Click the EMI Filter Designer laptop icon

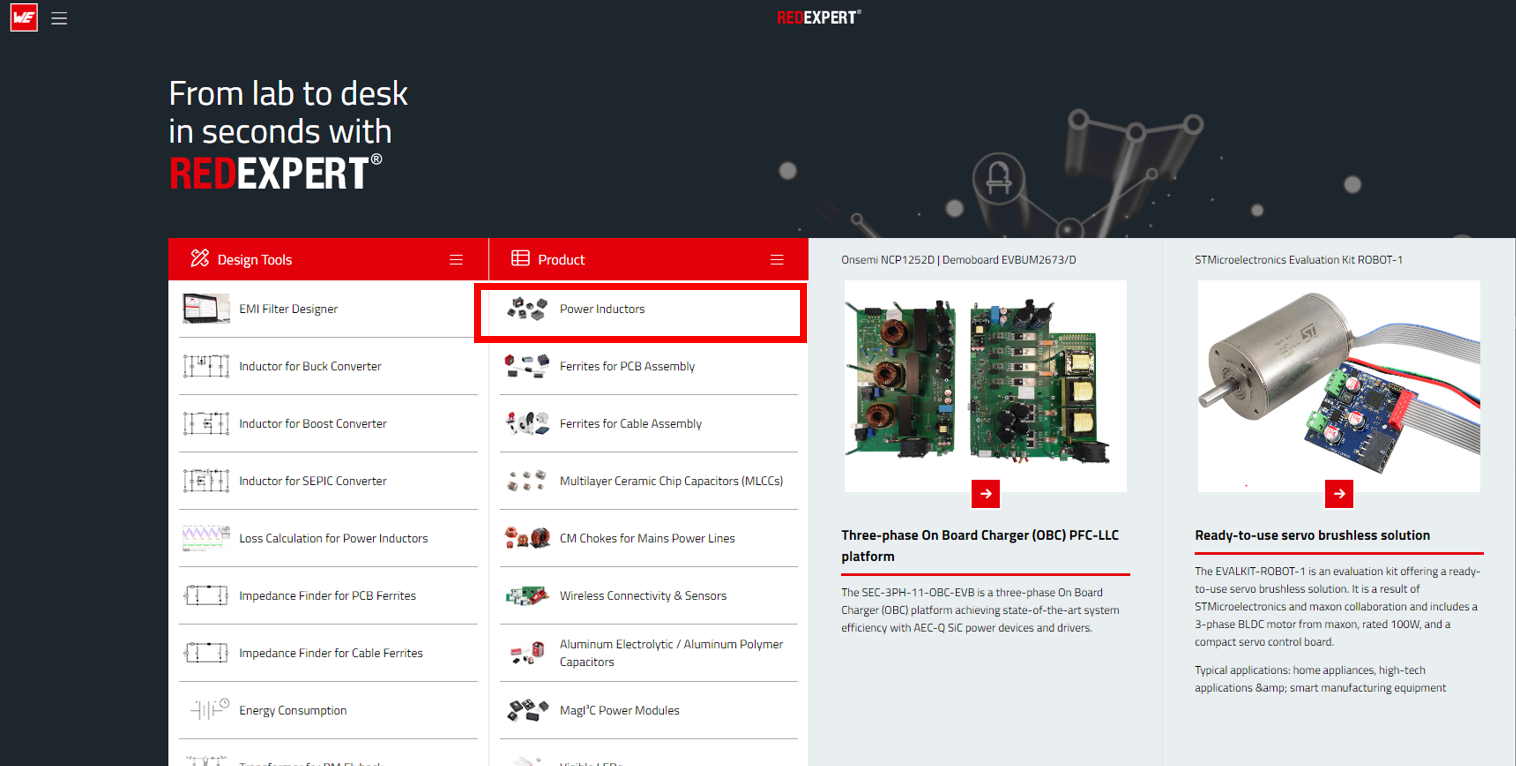[x=206, y=309]
